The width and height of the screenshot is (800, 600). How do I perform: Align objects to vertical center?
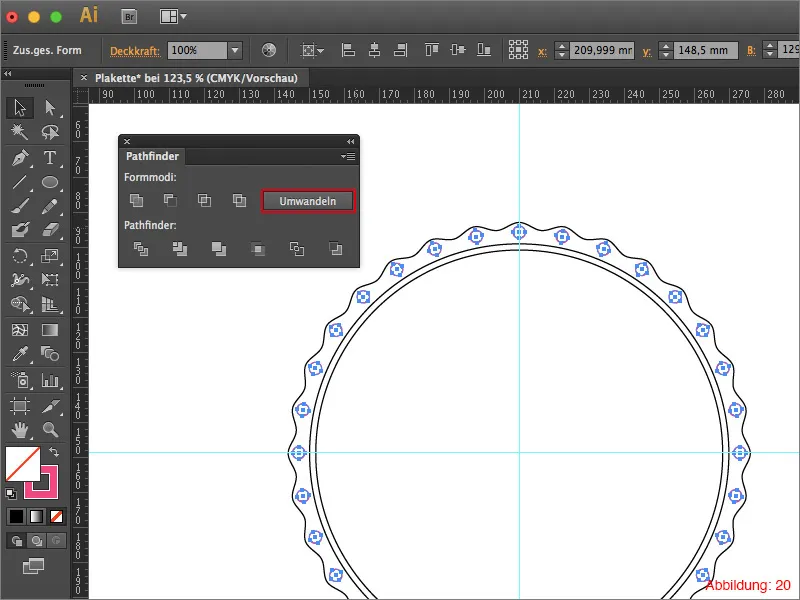click(458, 50)
